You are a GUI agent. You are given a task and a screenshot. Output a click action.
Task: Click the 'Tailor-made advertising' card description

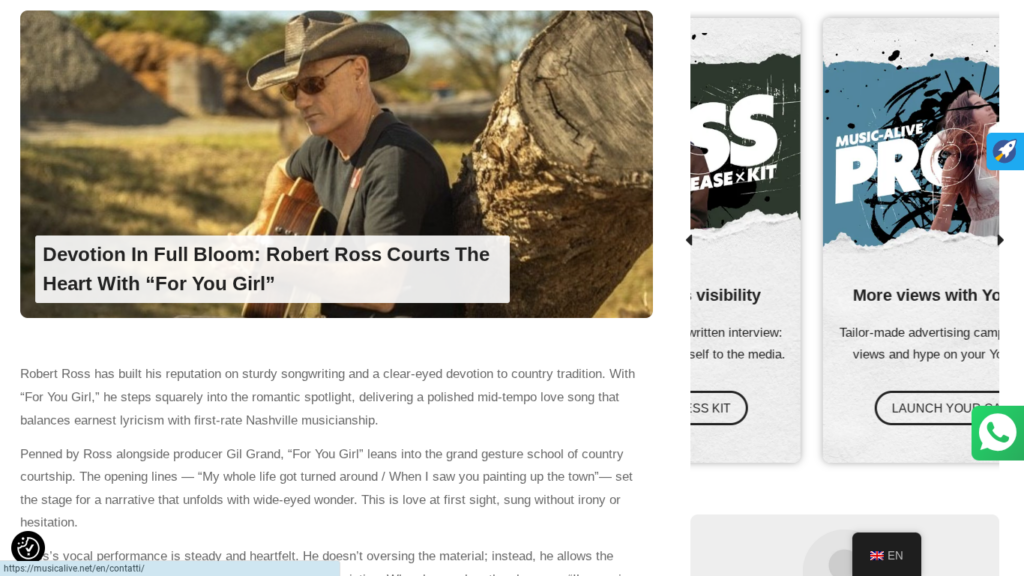919,344
